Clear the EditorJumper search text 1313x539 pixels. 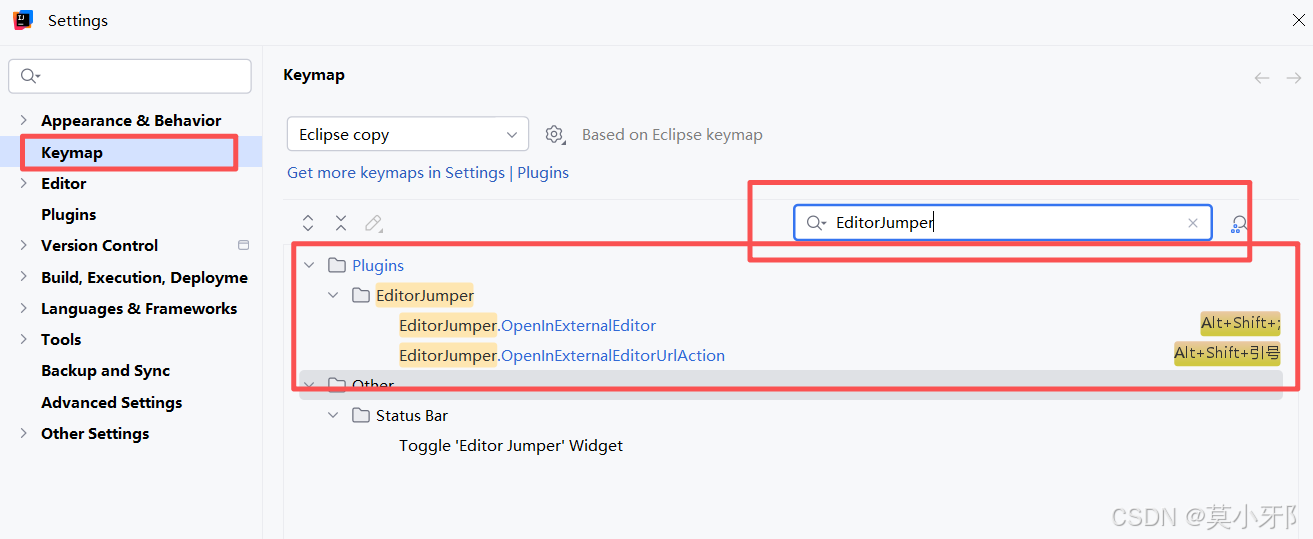[1192, 223]
